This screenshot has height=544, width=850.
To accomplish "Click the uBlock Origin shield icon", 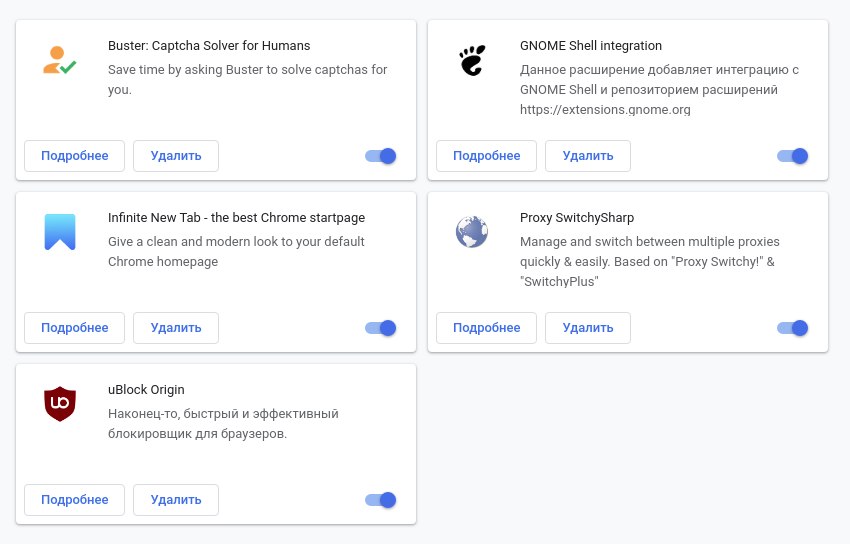I will [60, 404].
